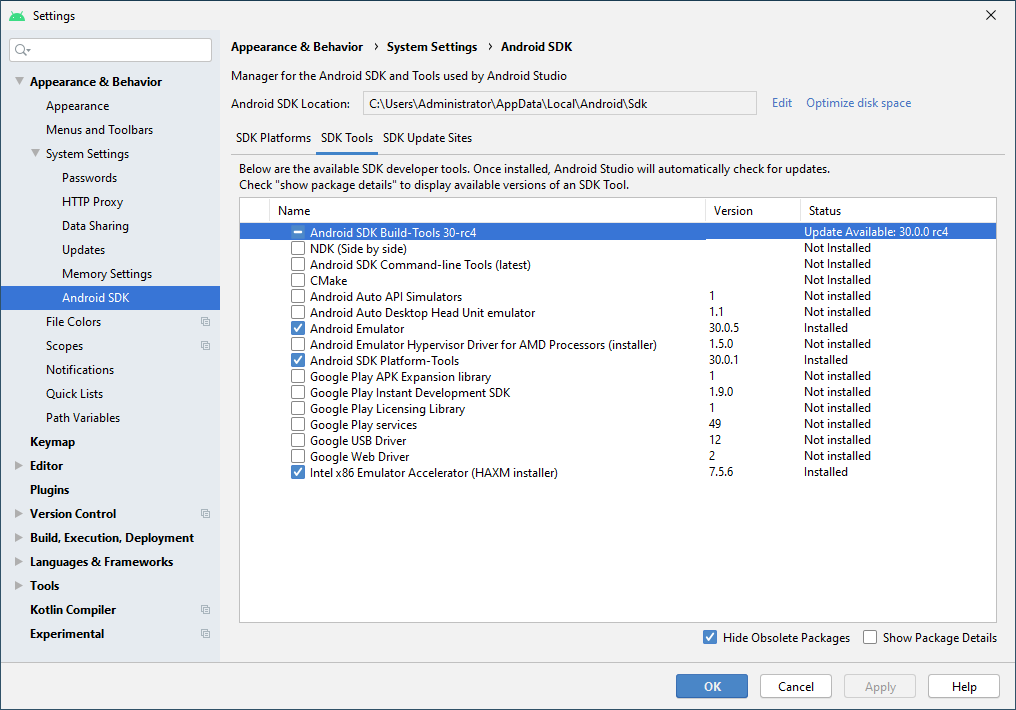Switch to the SDK Platforms tab
This screenshot has width=1016, height=710.
[x=273, y=138]
